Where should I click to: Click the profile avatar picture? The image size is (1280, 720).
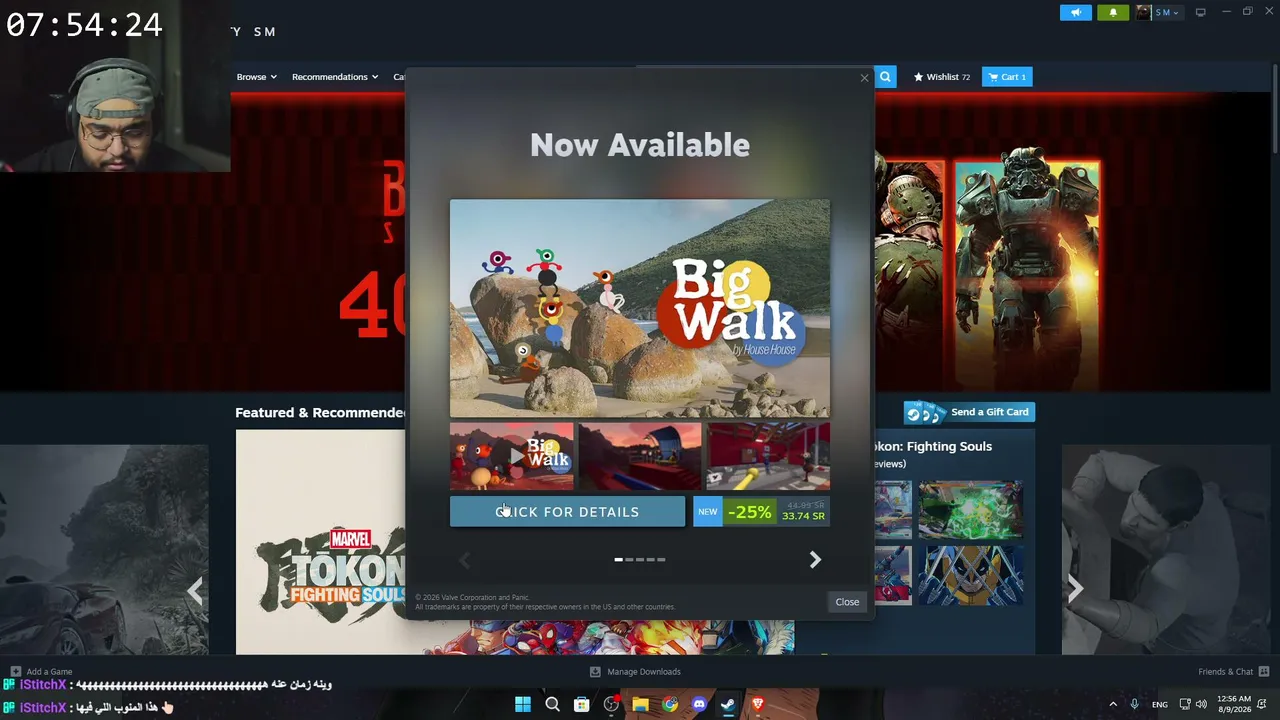pyautogui.click(x=1143, y=13)
